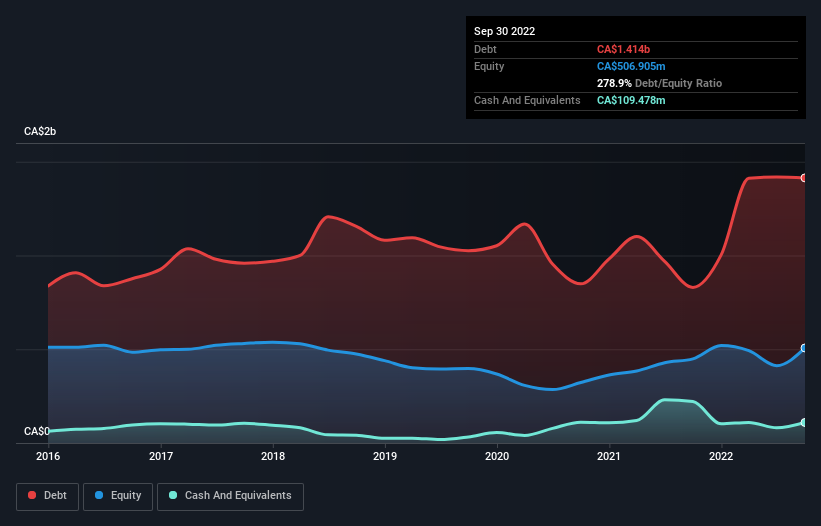Viewport: 821px width, 526px height.
Task: Click the CA$2b y-axis label
Action: point(40,131)
